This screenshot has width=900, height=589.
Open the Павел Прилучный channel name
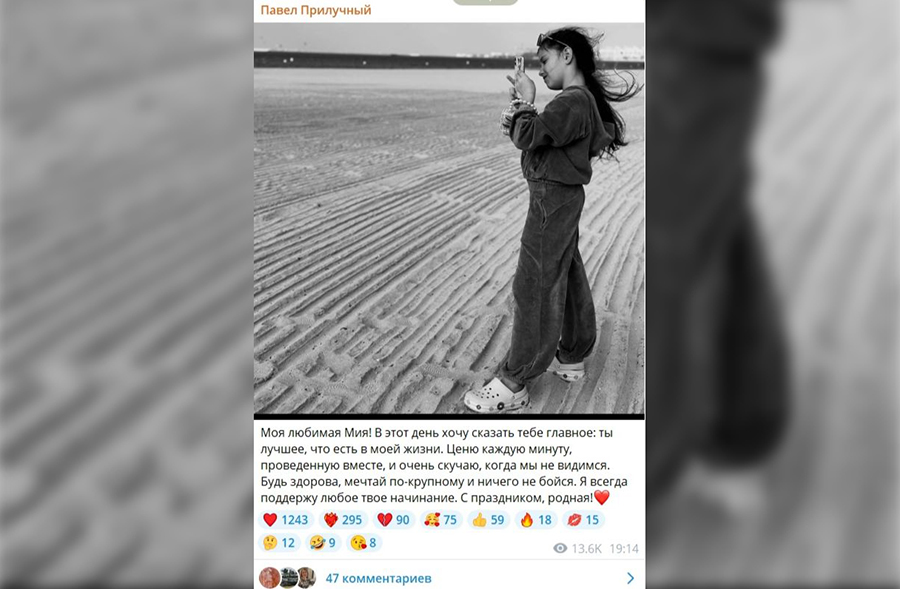[316, 10]
